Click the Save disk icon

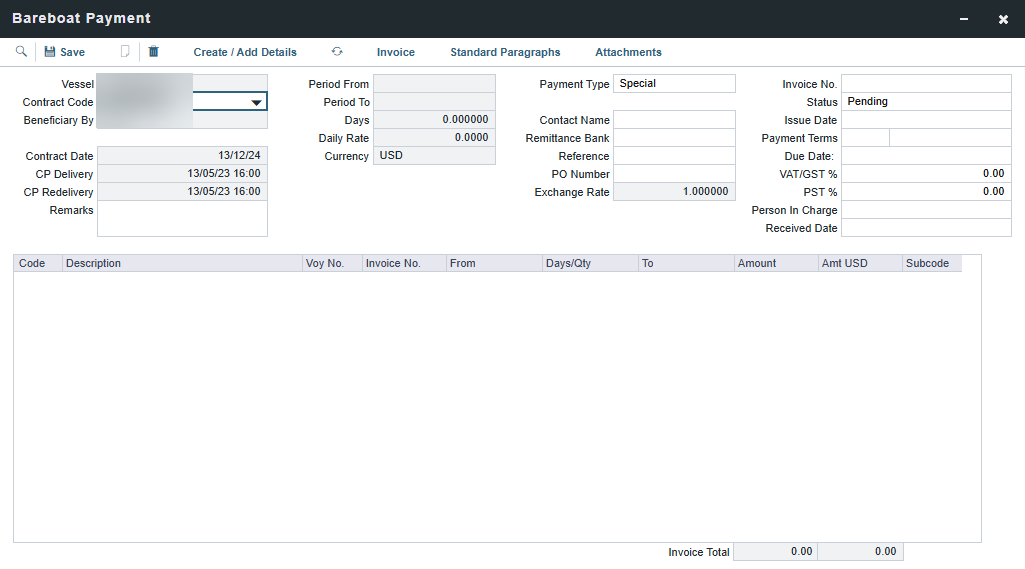50,52
